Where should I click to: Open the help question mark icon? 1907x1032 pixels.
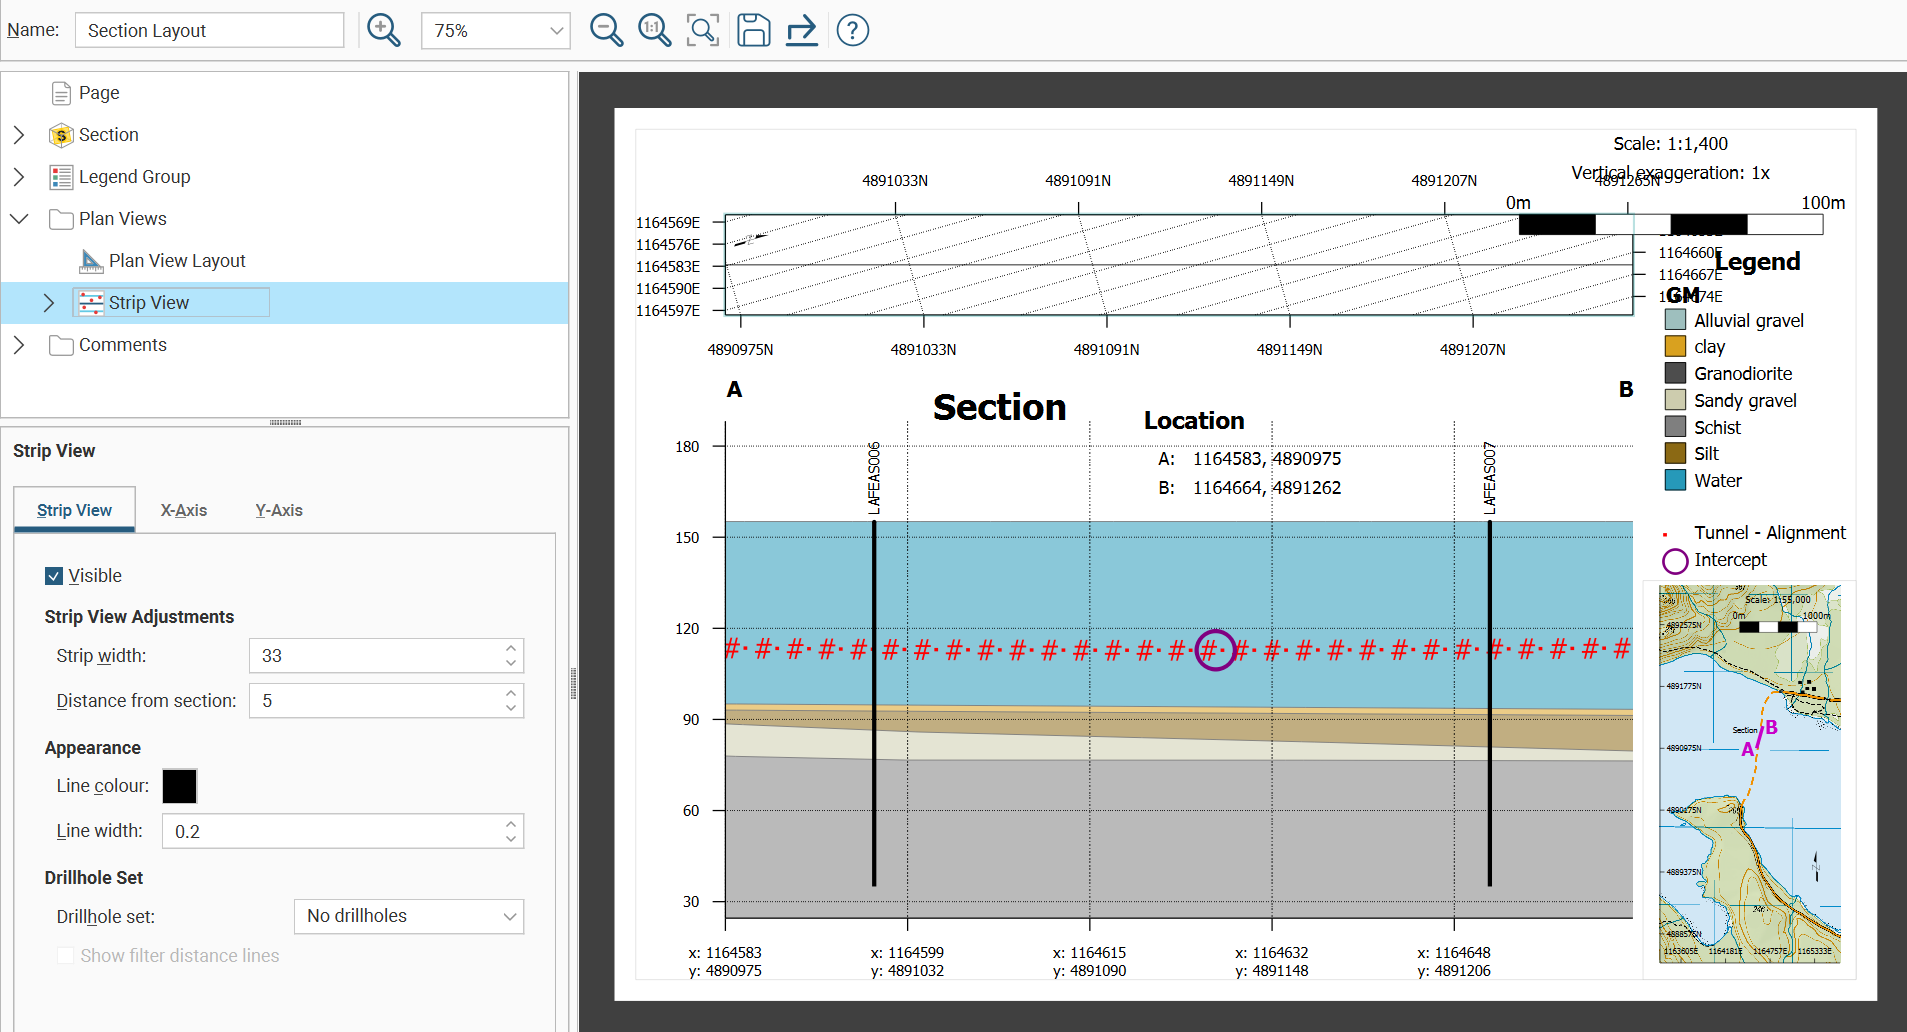(852, 30)
